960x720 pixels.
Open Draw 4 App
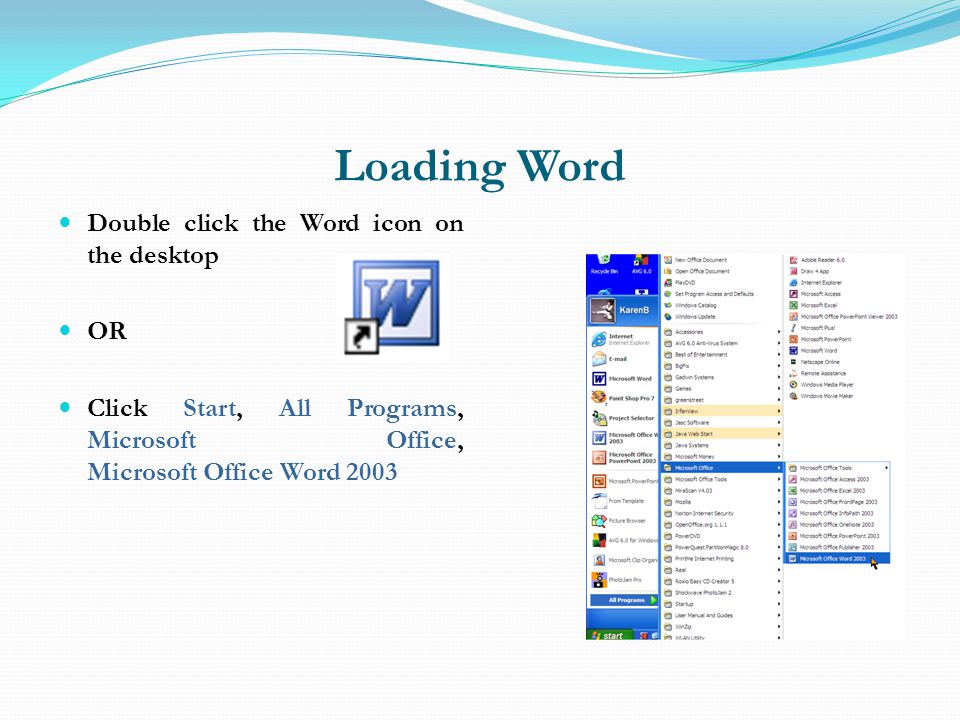coord(809,271)
